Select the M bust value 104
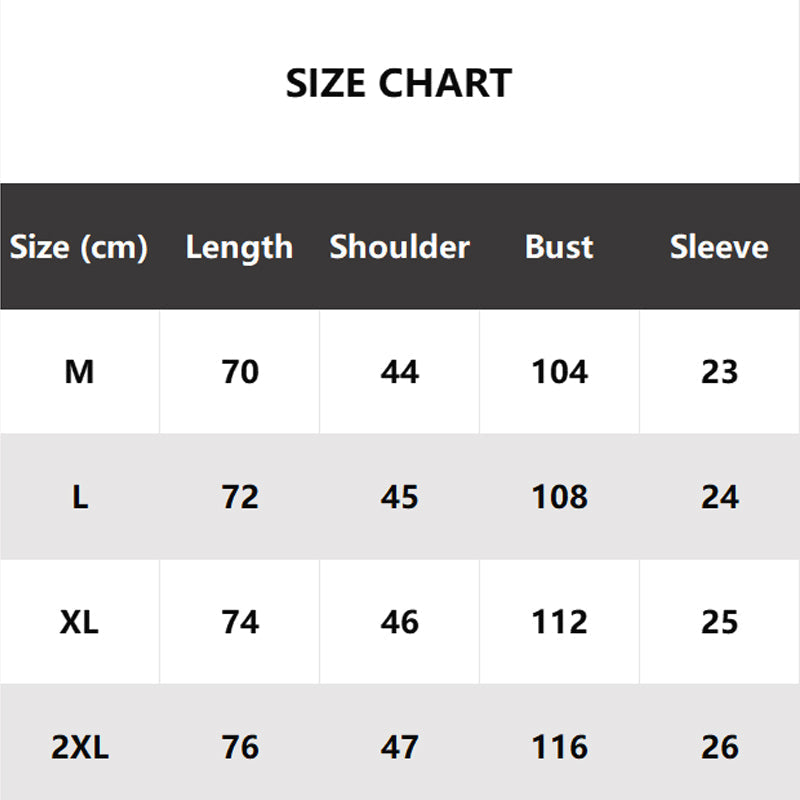This screenshot has width=800, height=800. 559,372
